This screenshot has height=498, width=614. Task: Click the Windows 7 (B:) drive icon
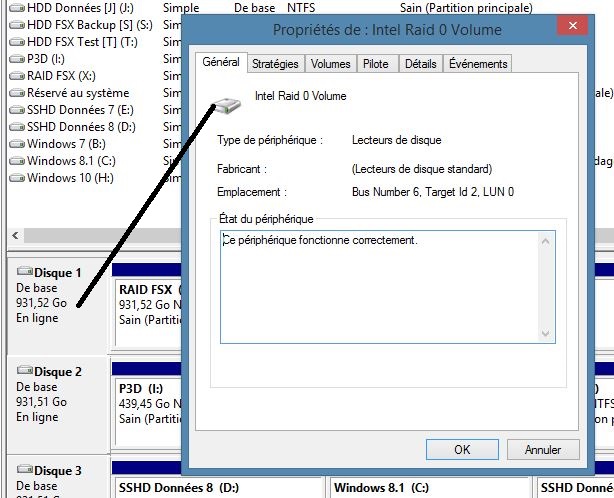pos(17,144)
